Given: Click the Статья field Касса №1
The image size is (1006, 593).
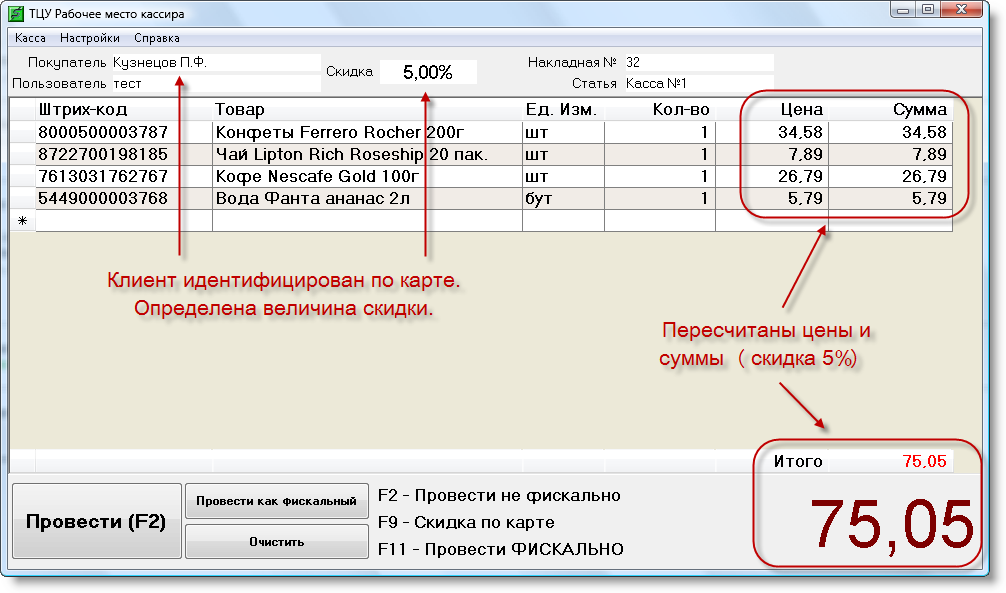Looking at the screenshot, I should click(x=699, y=83).
